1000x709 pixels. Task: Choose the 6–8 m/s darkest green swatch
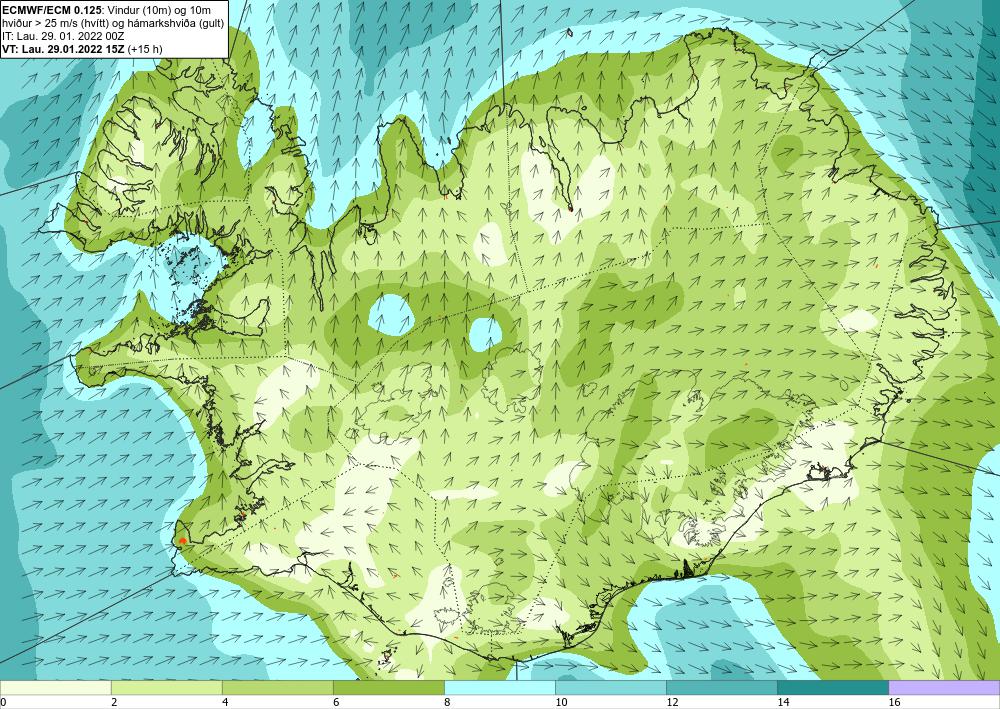(x=388, y=687)
